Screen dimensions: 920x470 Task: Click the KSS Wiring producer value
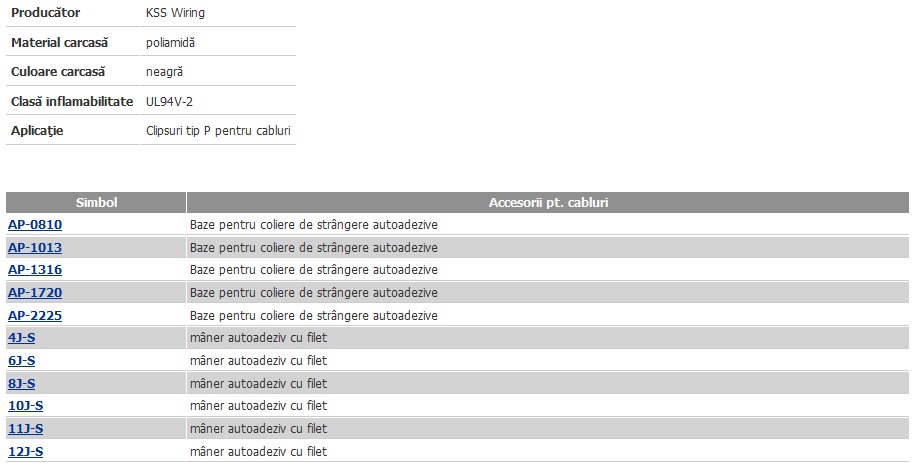pos(175,13)
